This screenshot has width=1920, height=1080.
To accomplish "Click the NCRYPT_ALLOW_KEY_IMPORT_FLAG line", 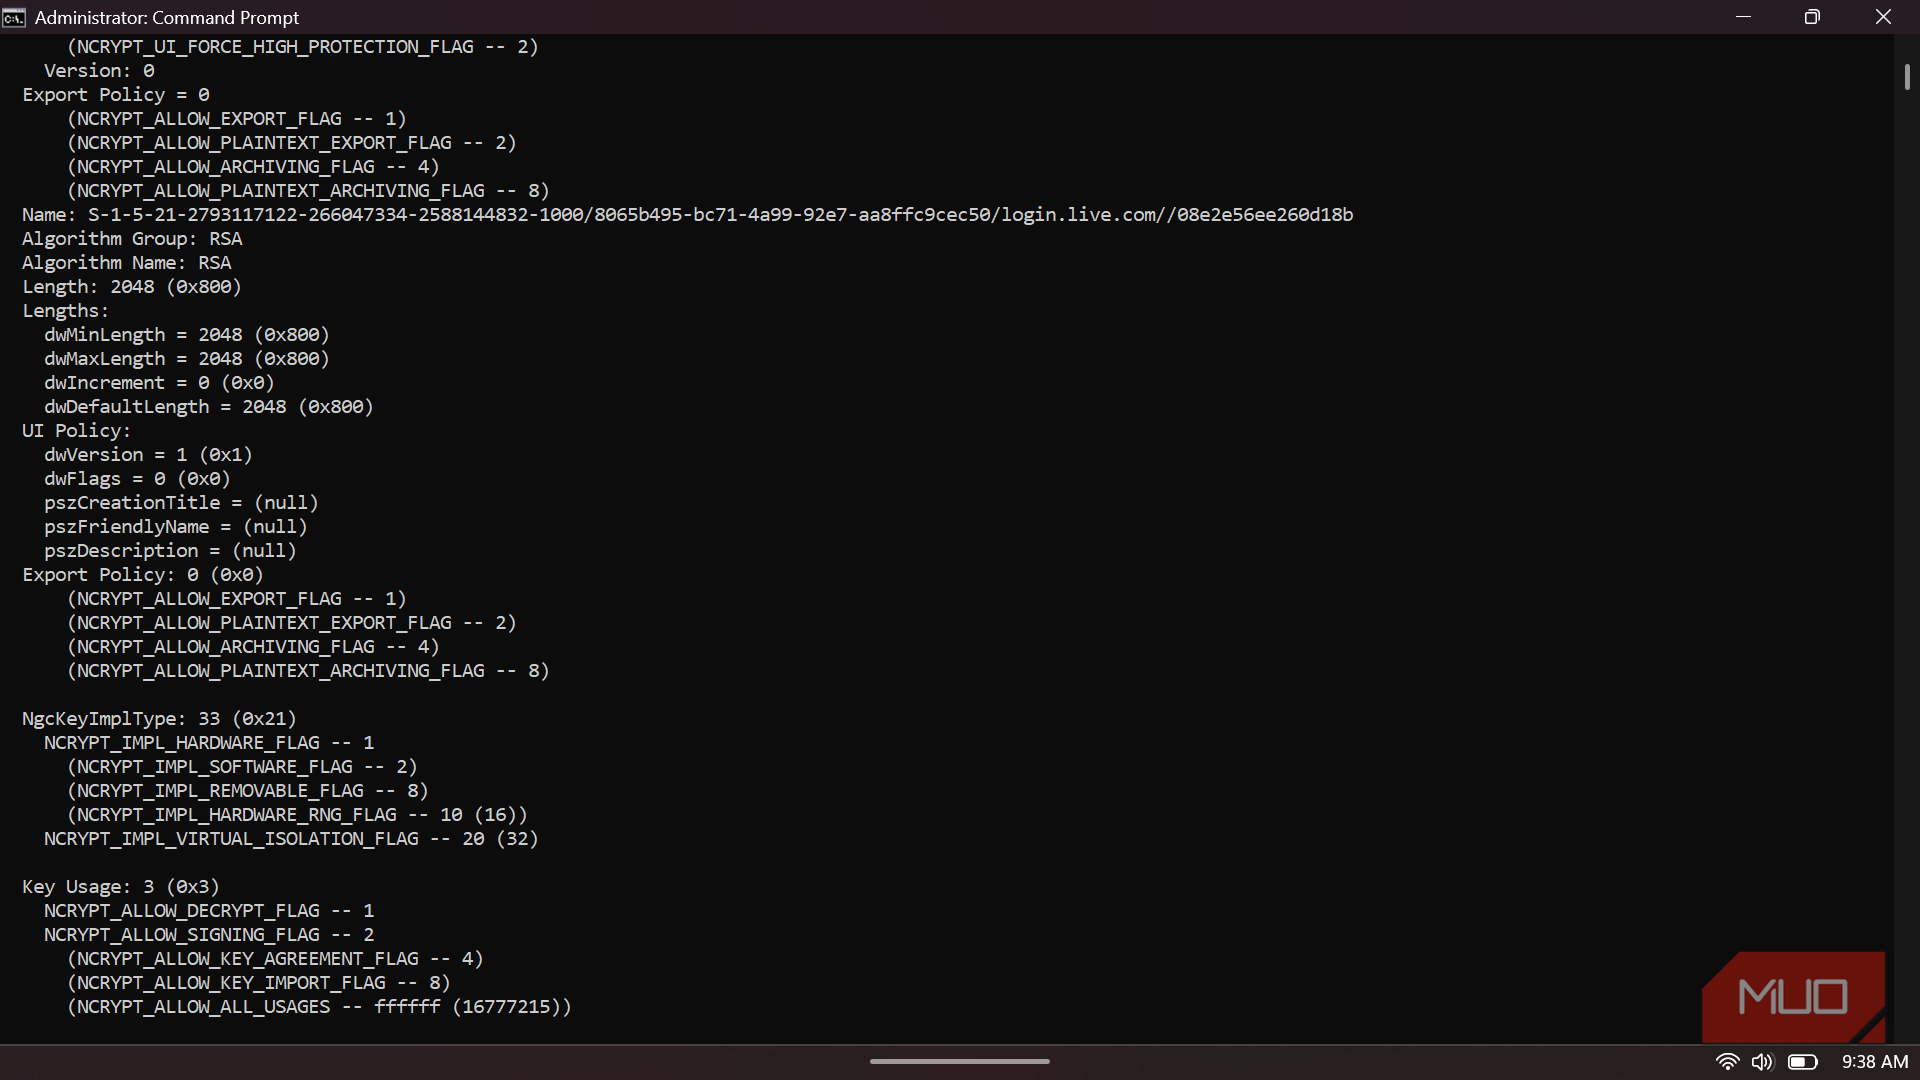I will [258, 983].
